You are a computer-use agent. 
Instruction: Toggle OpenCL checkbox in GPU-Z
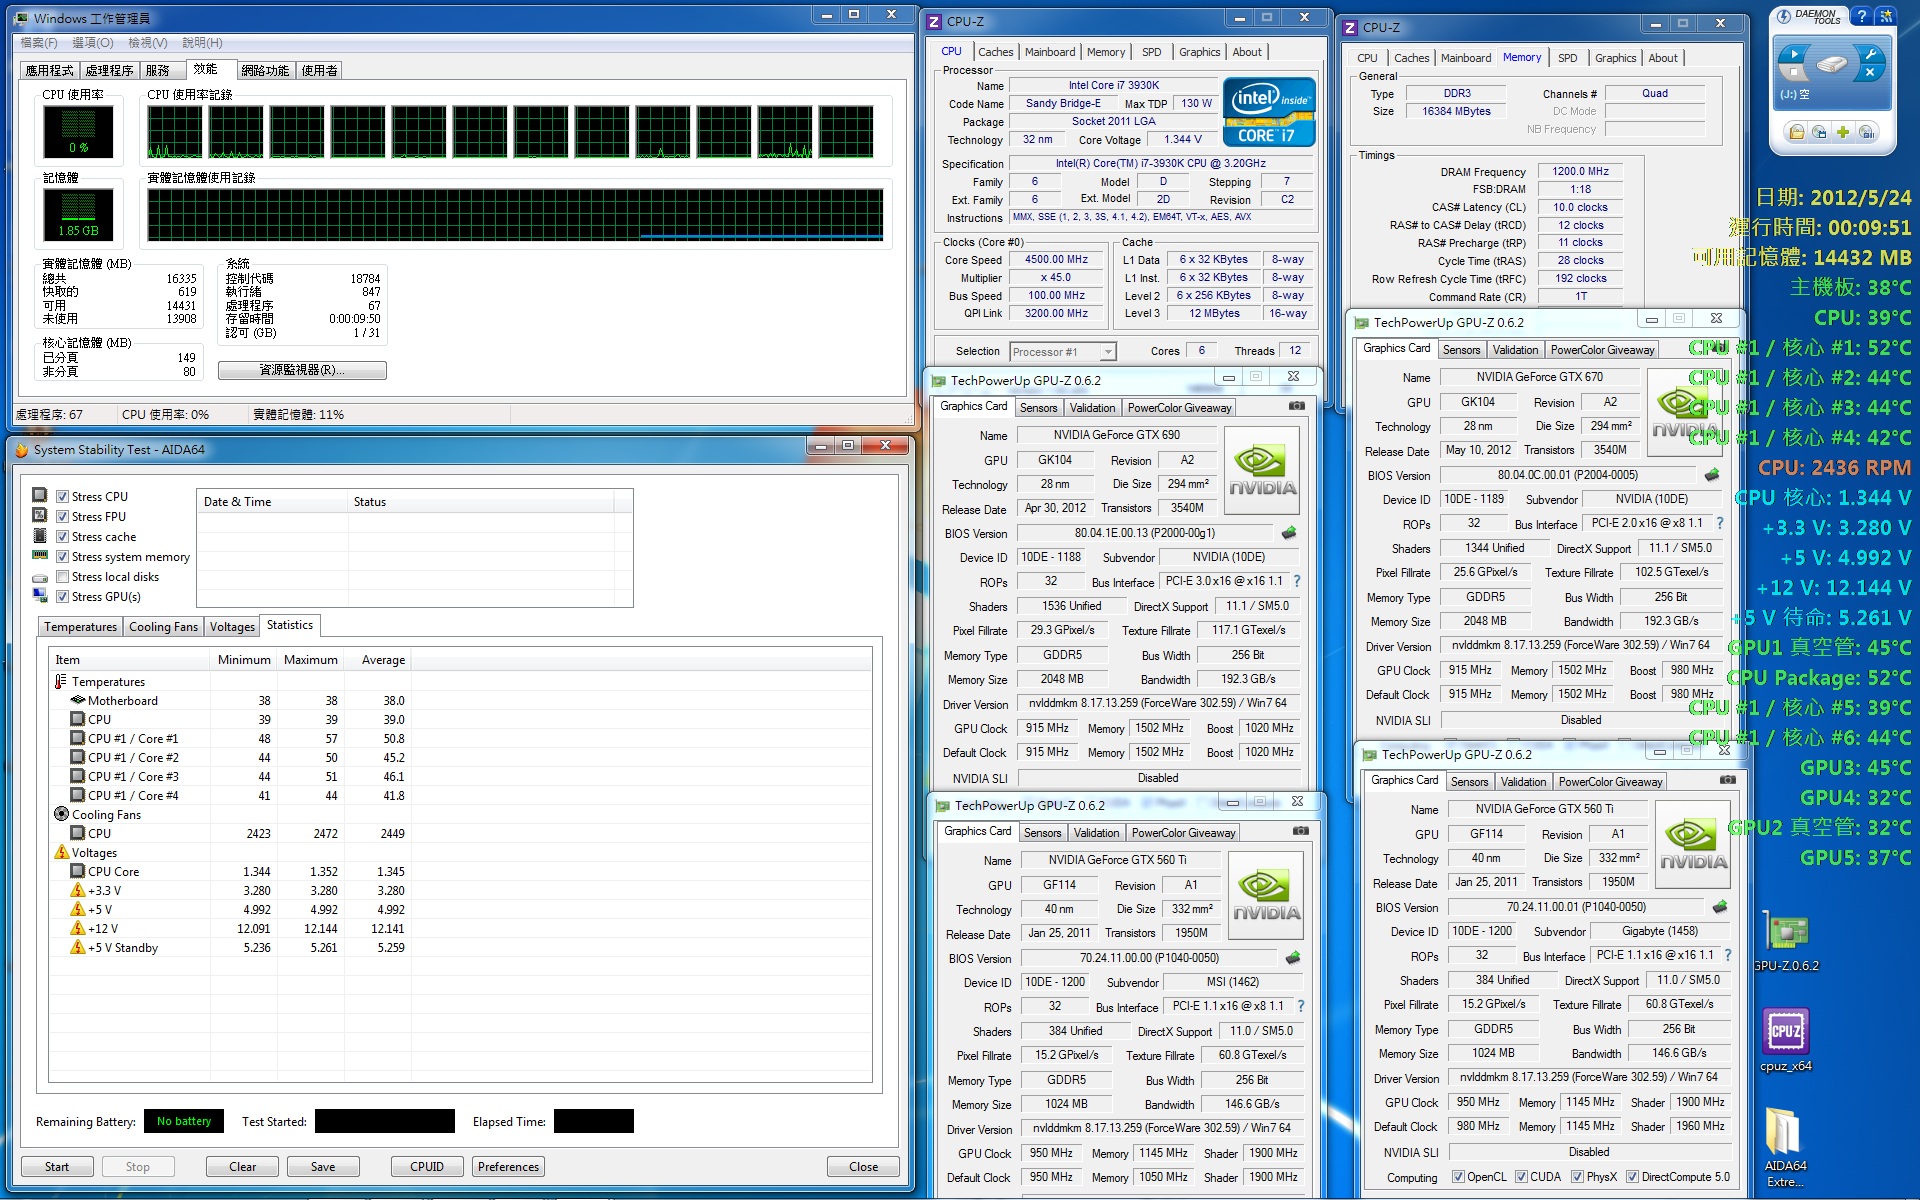(1457, 1176)
